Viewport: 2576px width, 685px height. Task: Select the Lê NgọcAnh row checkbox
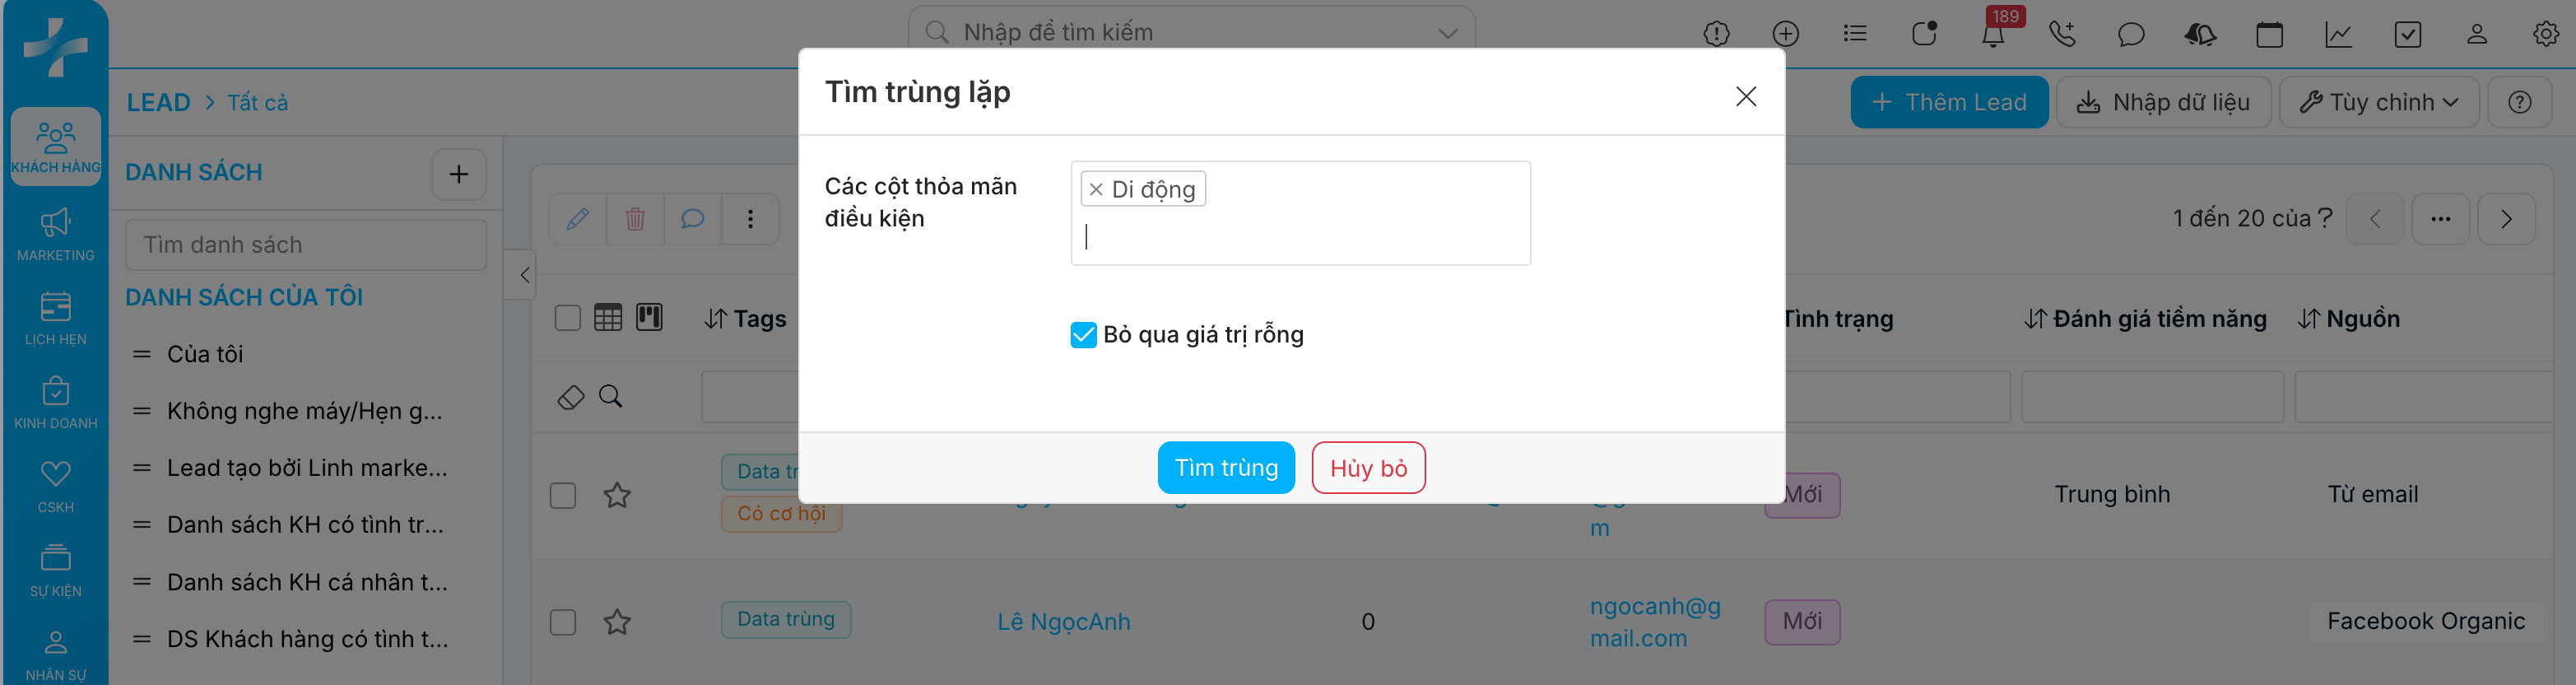[x=563, y=622]
